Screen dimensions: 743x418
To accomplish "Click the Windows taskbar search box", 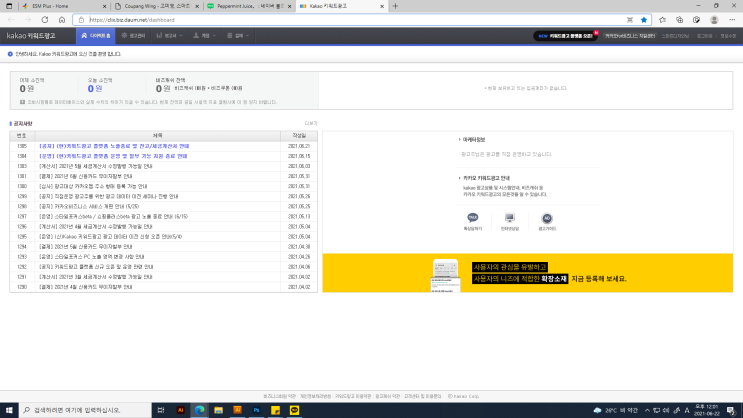I will coord(85,410).
